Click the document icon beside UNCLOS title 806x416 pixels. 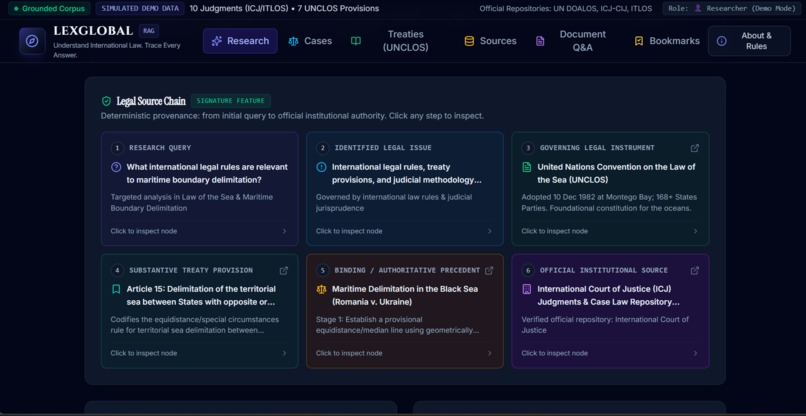(x=526, y=167)
